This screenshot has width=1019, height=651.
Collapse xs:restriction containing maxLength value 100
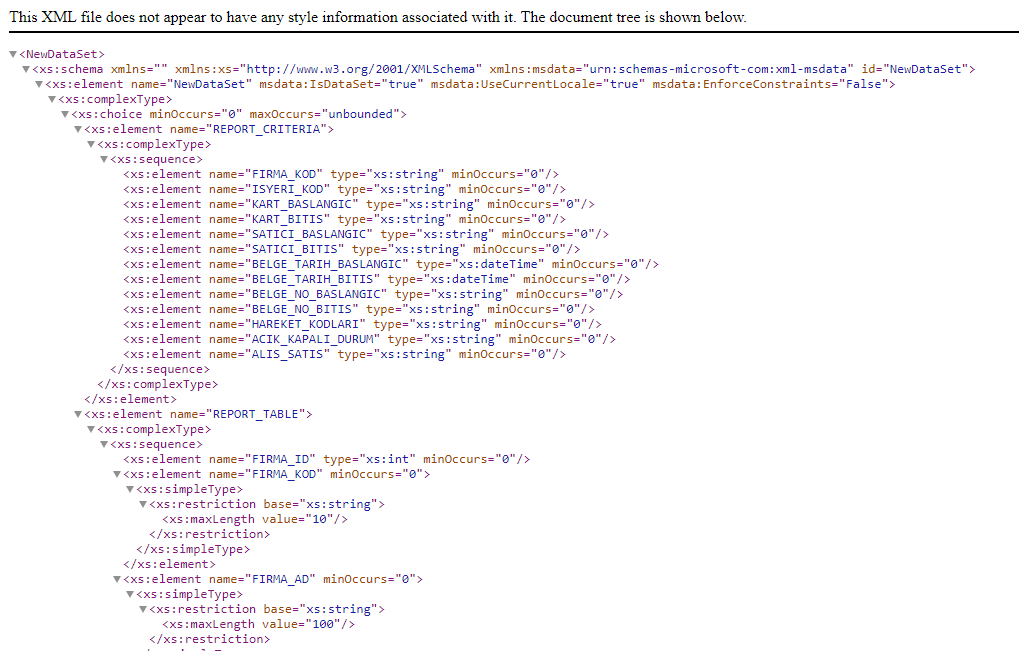pyautogui.click(x=143, y=609)
